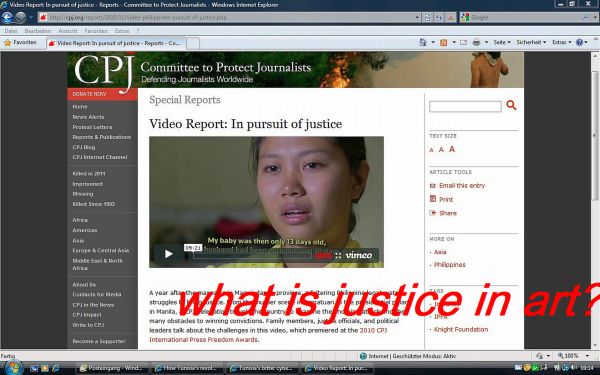Expand the Sicherheit dropdown menu
600x375 pixels.
tap(531, 42)
